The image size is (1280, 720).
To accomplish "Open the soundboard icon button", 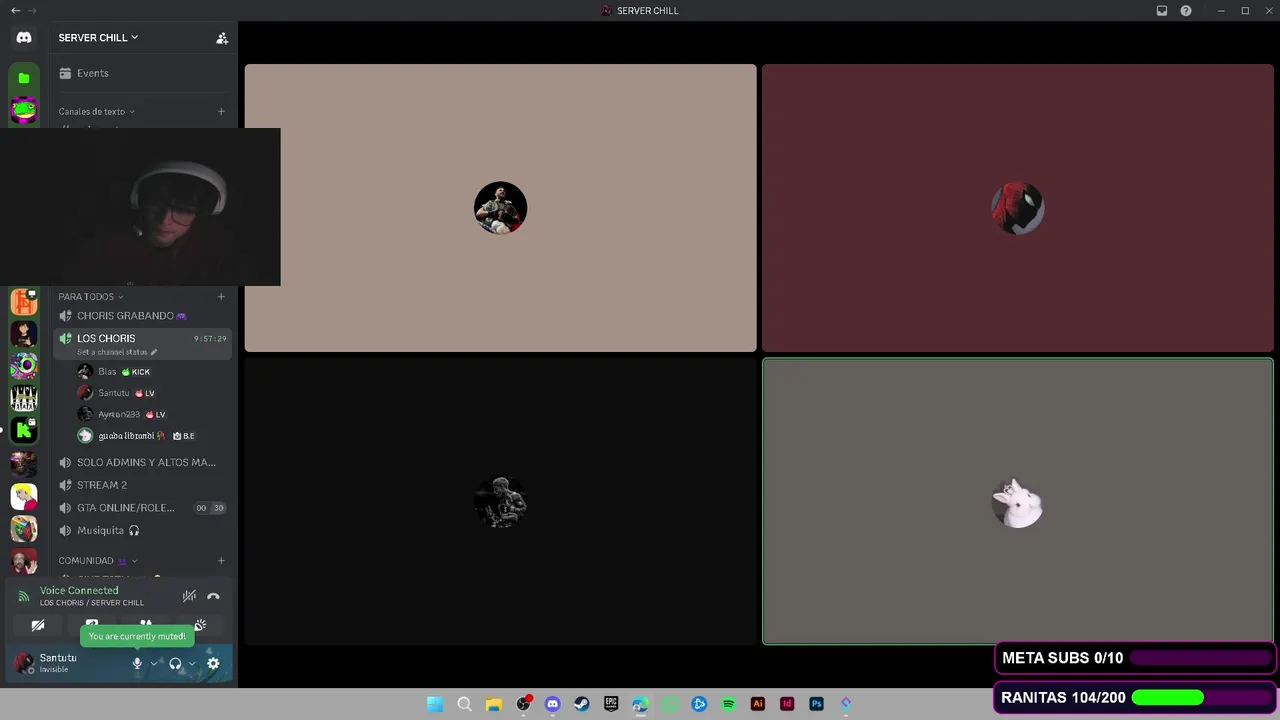I will point(200,625).
